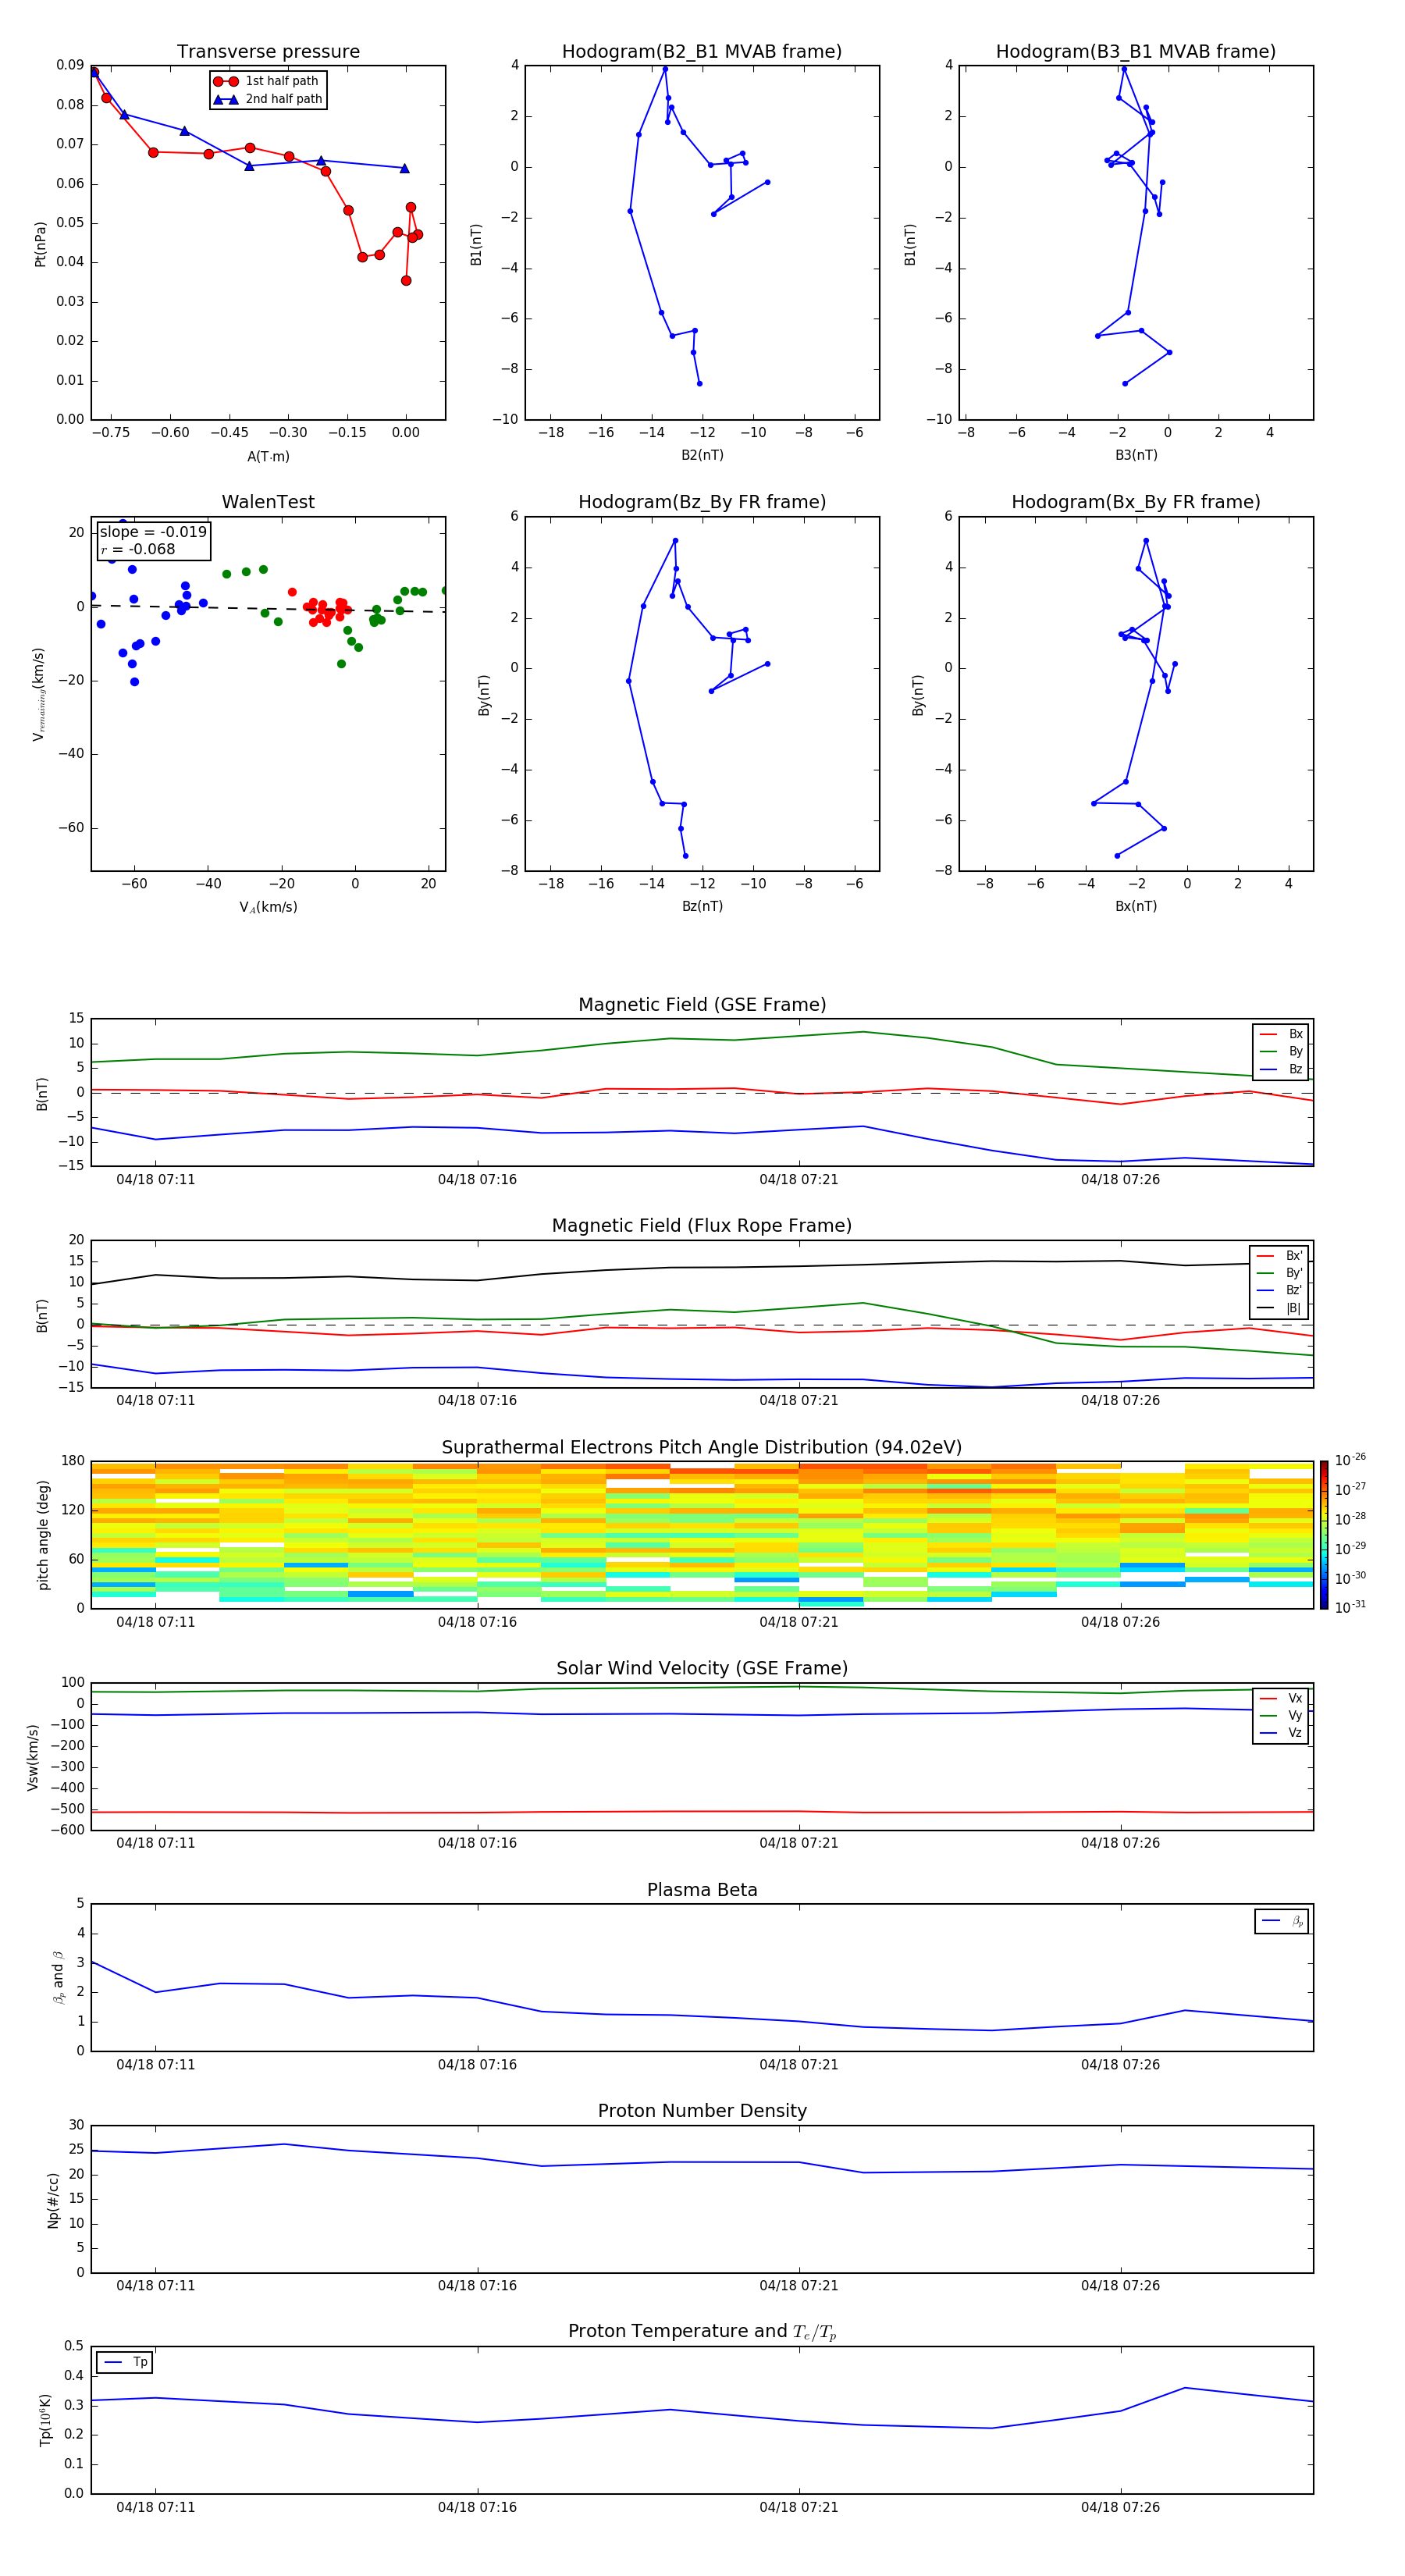Click the 'Magnetic Field (GSE Frame)' title
The width and height of the screenshot is (1405, 2576).
(702, 1005)
